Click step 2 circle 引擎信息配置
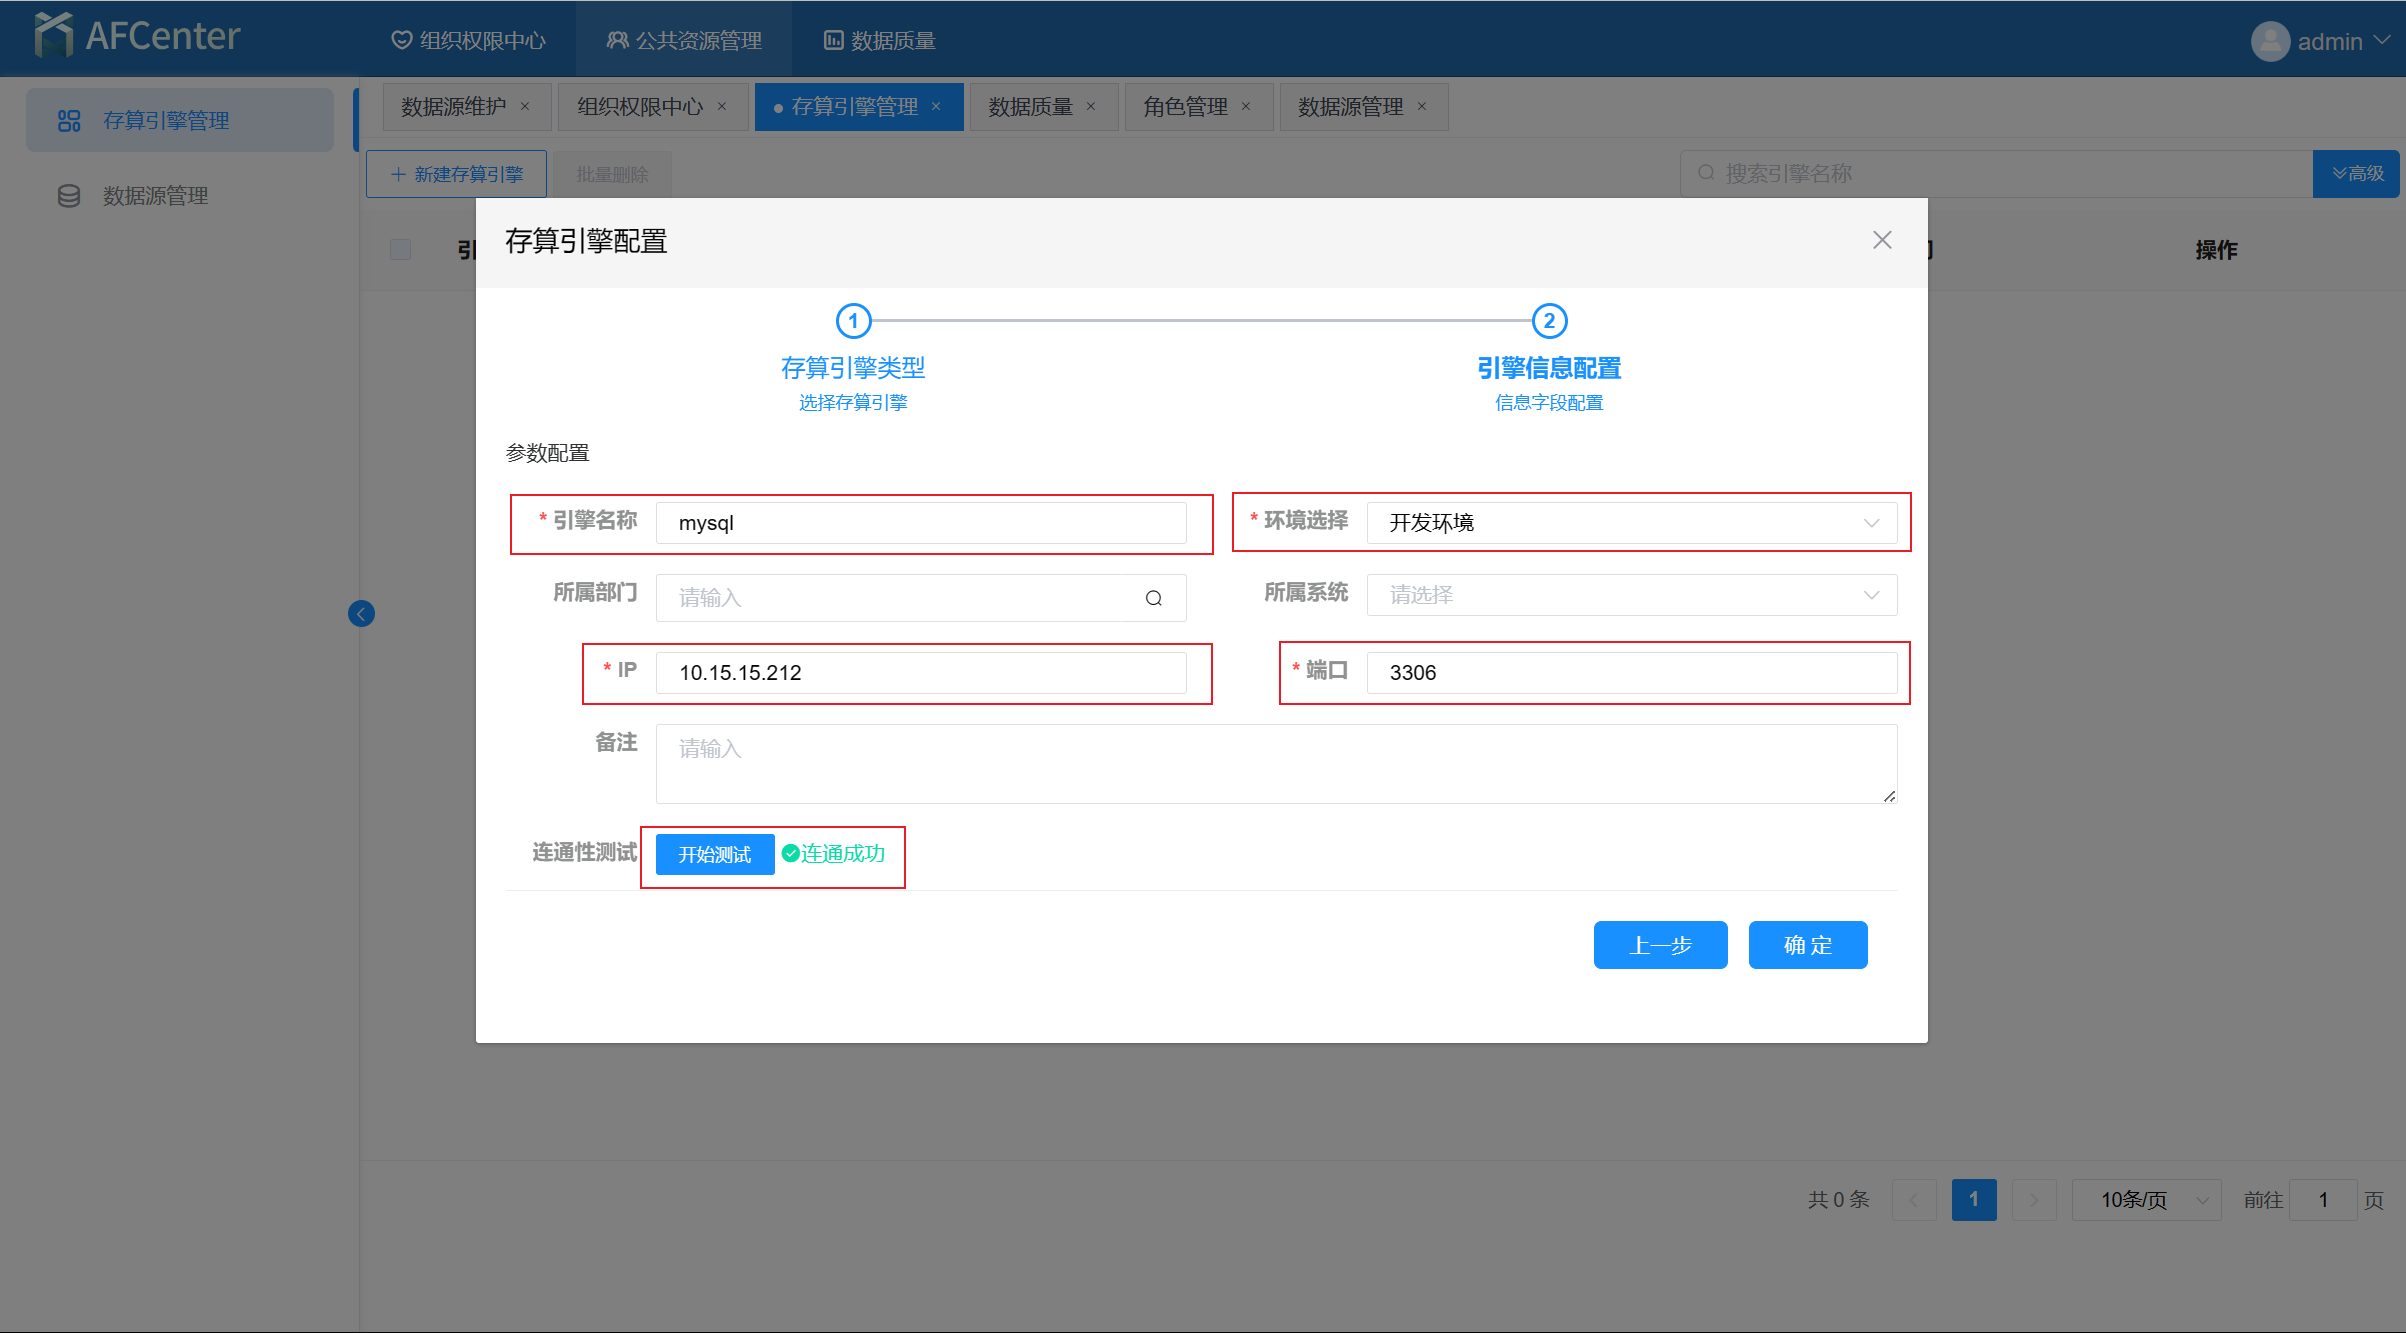2406x1333 pixels. tap(1549, 321)
